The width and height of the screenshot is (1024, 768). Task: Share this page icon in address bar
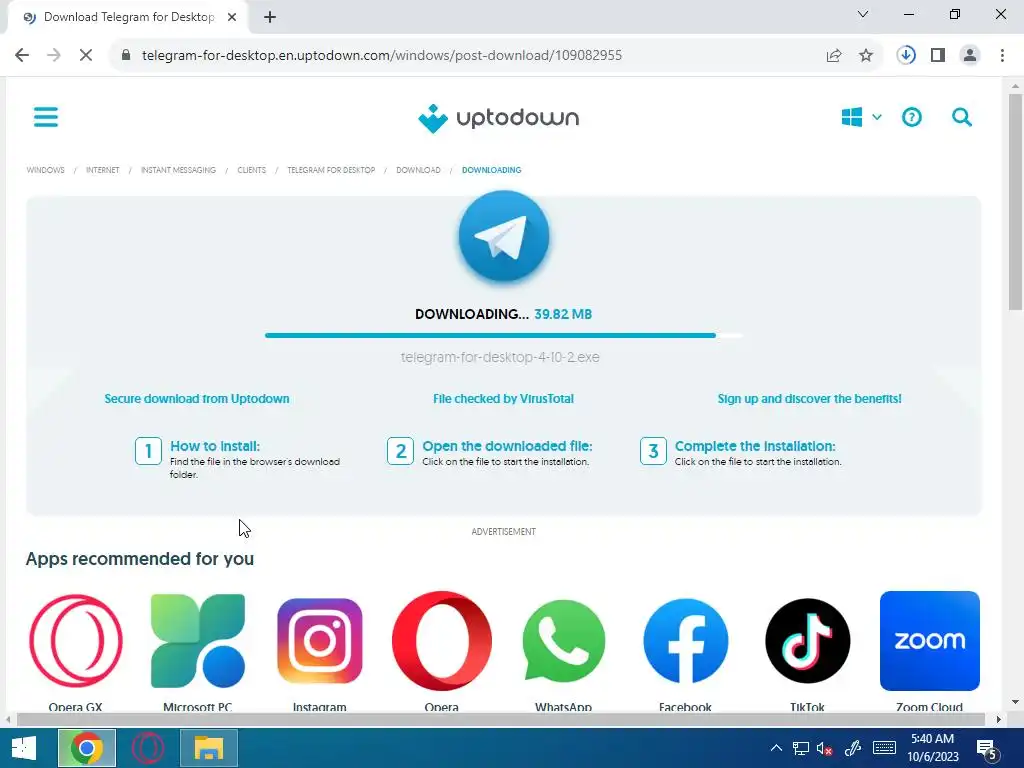(x=834, y=56)
